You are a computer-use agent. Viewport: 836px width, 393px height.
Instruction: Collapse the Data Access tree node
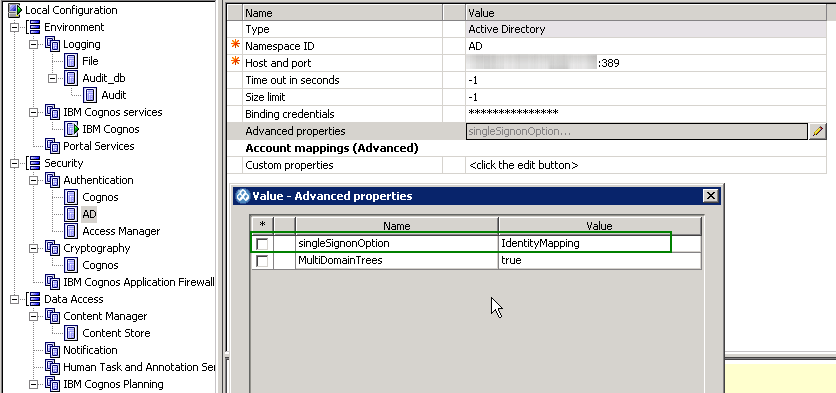coord(15,299)
